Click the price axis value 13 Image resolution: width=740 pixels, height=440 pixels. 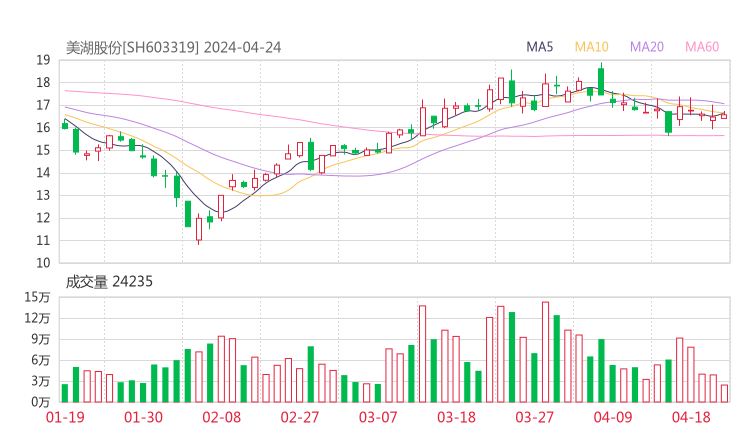tap(43, 195)
